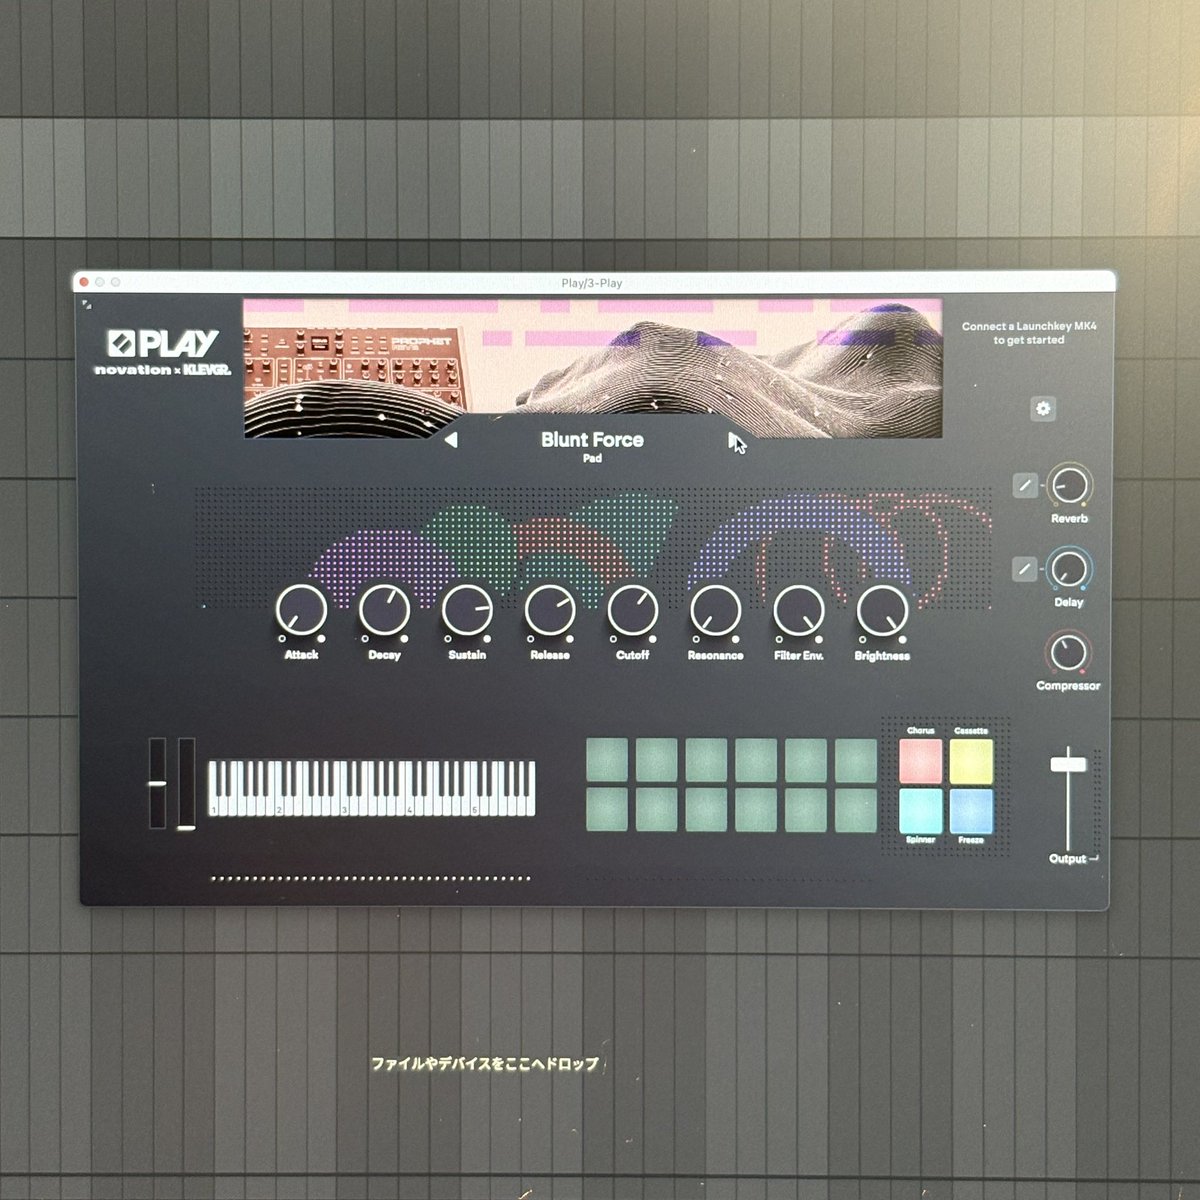Go to the next preset arrow
This screenshot has width=1200, height=1200.
pyautogui.click(x=736, y=442)
